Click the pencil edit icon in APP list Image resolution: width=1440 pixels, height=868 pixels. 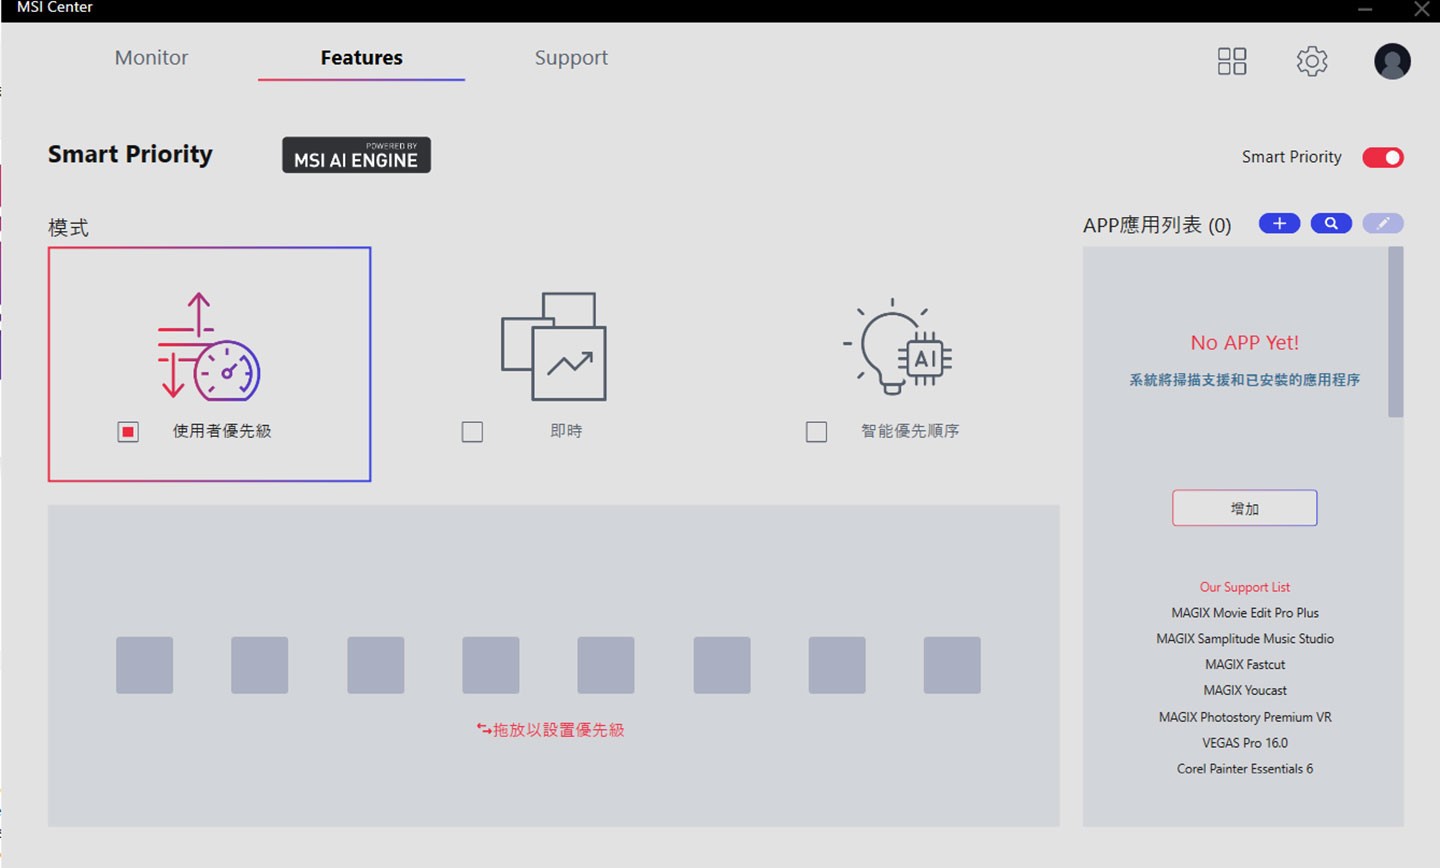pos(1383,223)
